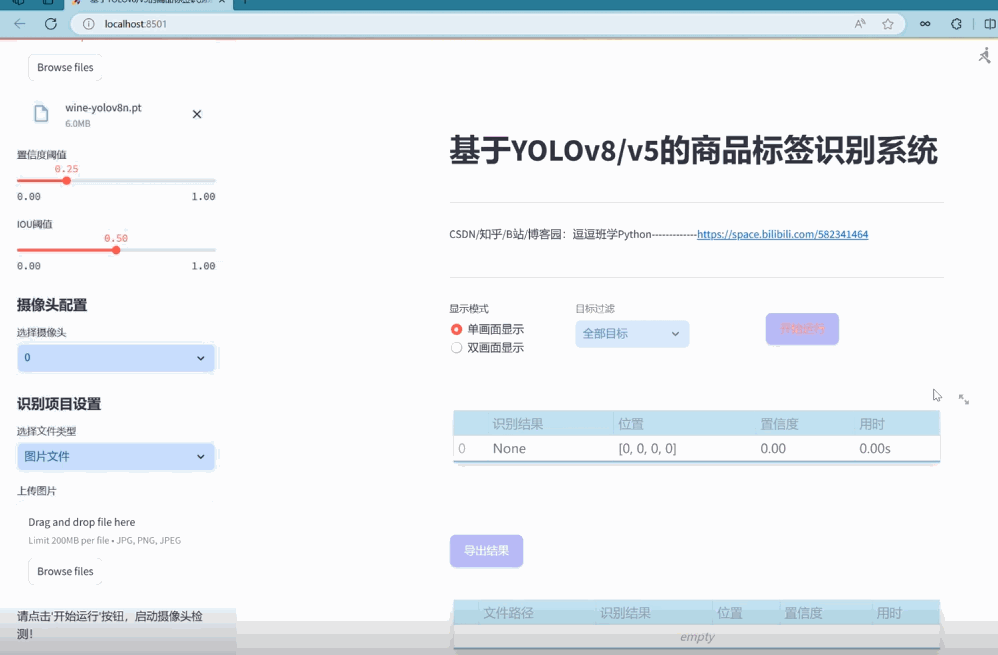
Task: Reload the page with refresh icon
Action: tap(51, 24)
